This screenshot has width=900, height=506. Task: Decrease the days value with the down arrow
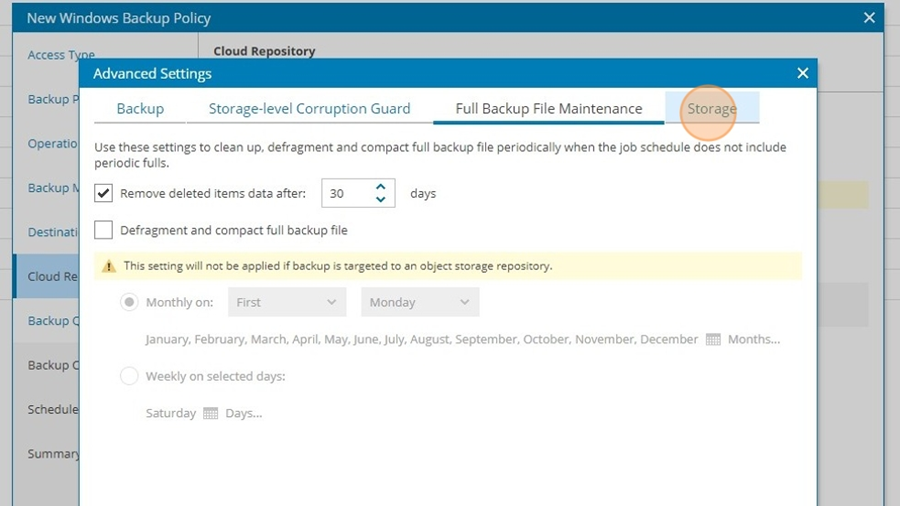point(381,200)
